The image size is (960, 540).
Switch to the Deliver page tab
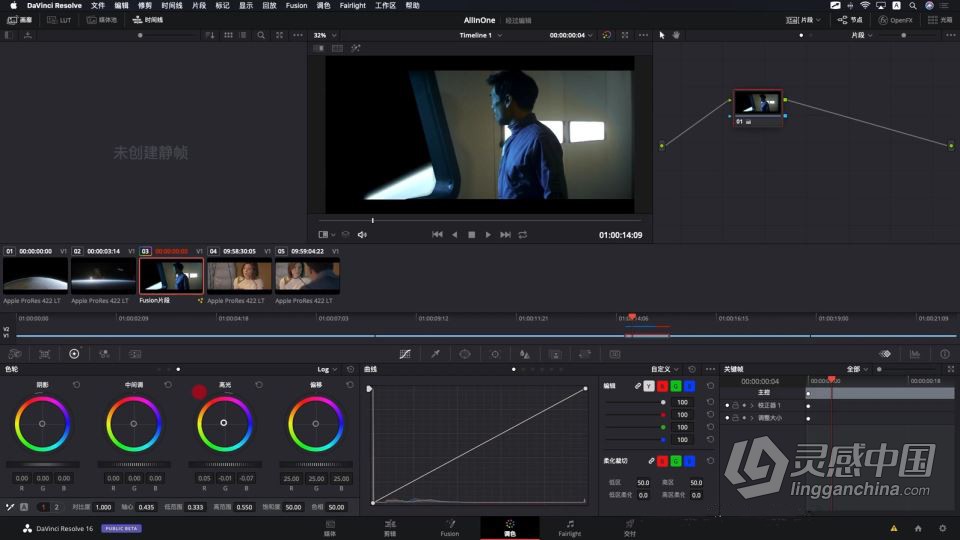pyautogui.click(x=629, y=528)
